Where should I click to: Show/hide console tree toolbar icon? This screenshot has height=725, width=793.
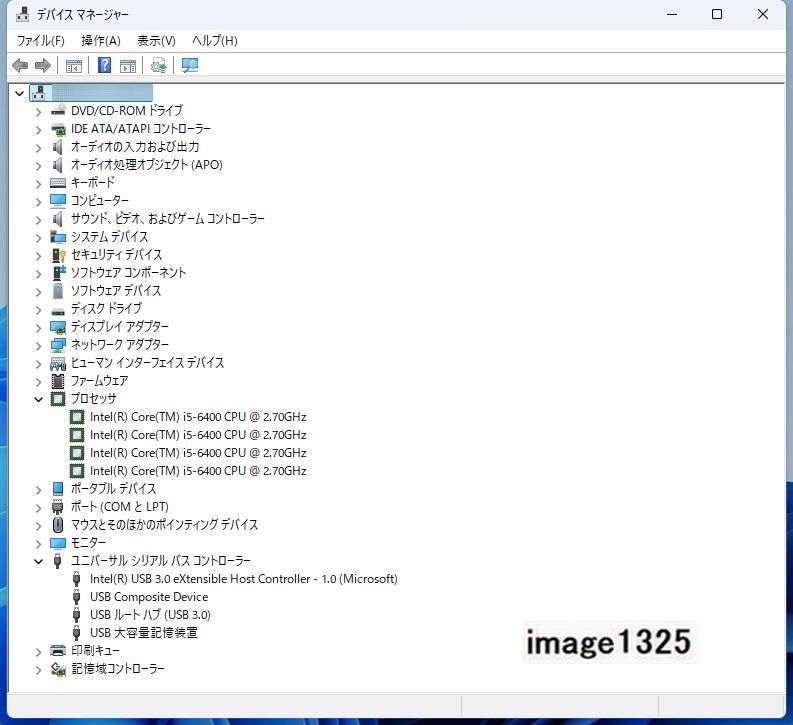(74, 66)
